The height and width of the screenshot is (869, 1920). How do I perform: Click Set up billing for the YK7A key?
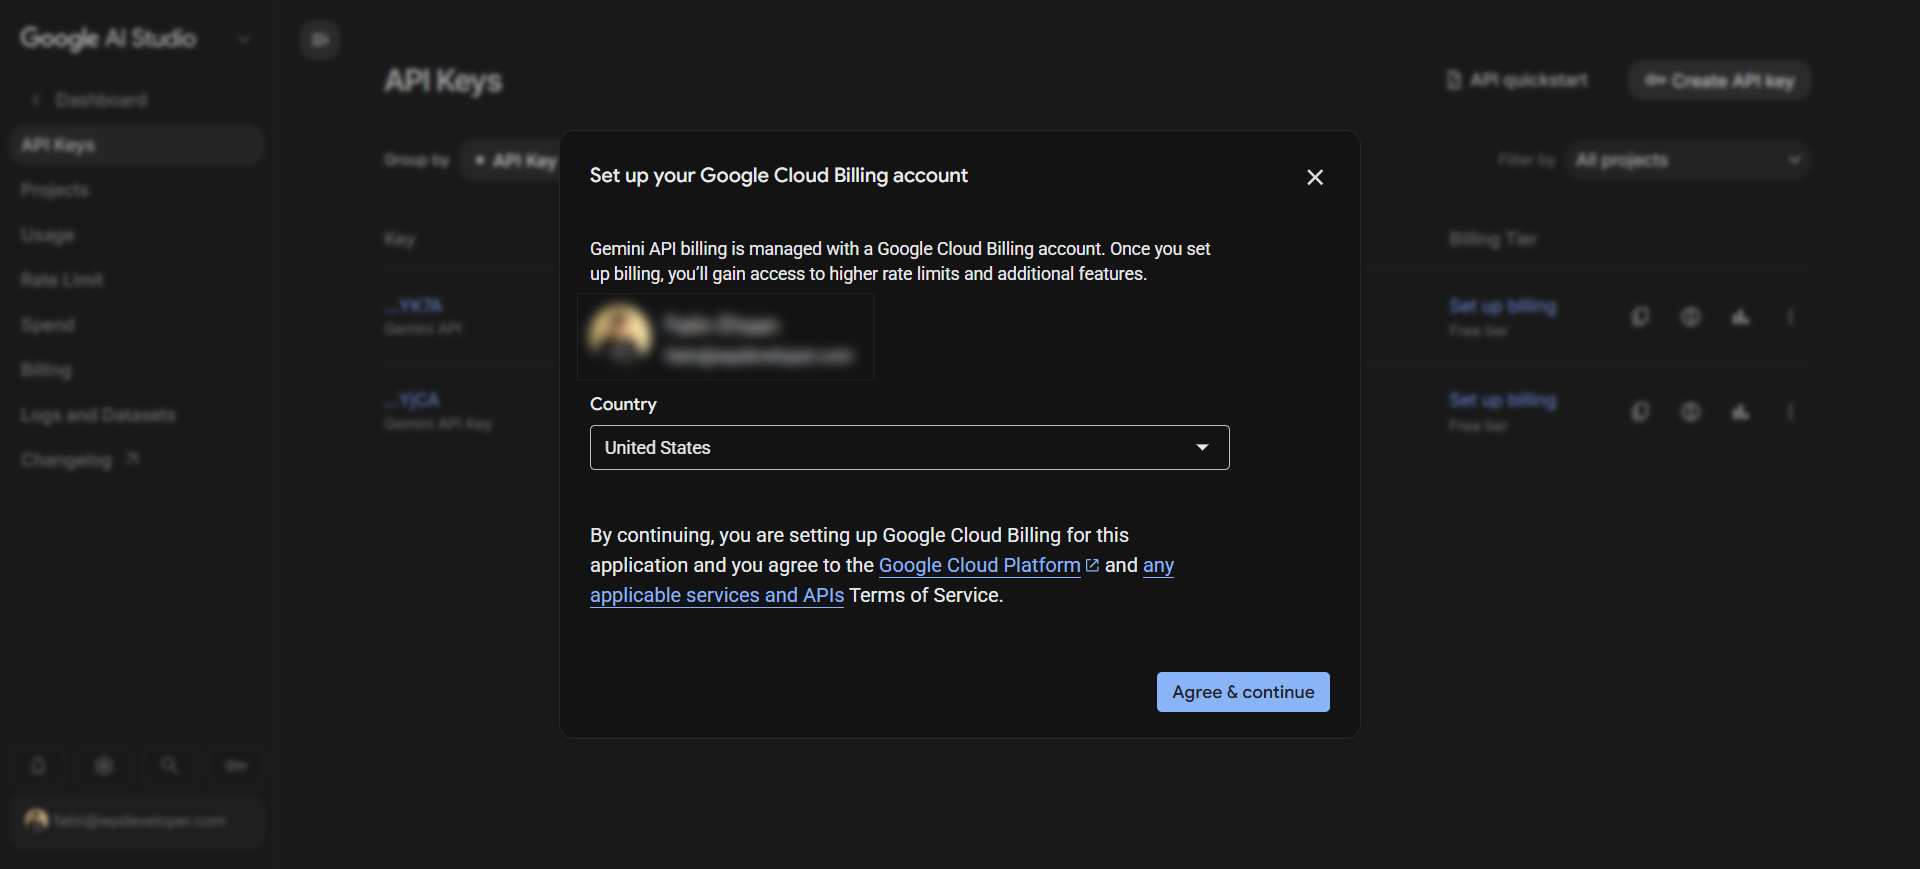1503,306
